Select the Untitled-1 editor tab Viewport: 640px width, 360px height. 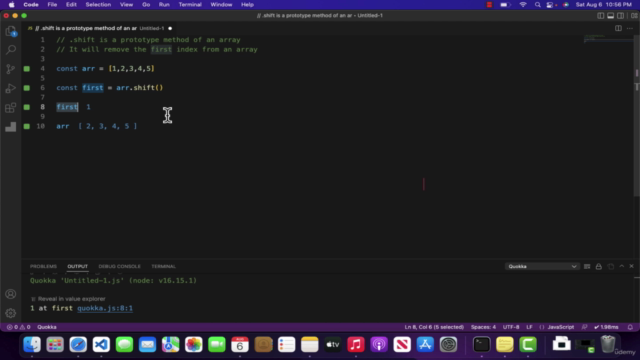point(100,28)
